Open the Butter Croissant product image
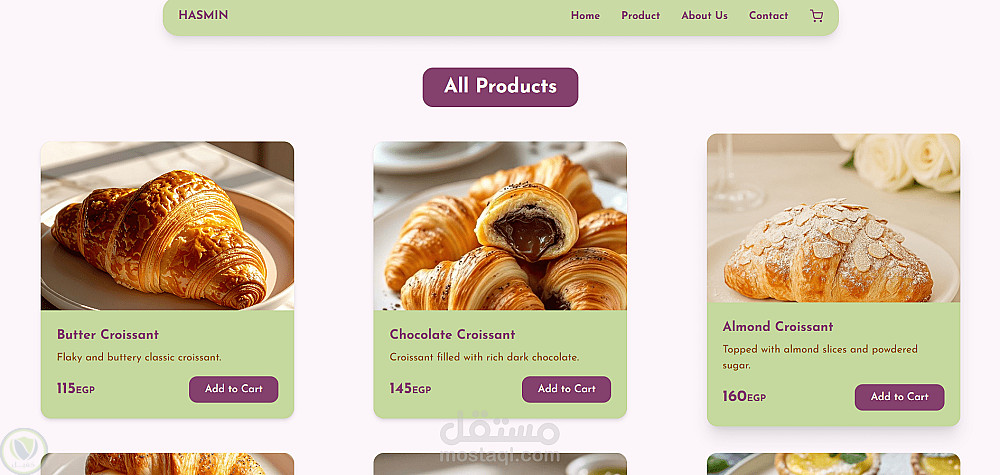Screen dimensions: 1000x475 coord(167,226)
